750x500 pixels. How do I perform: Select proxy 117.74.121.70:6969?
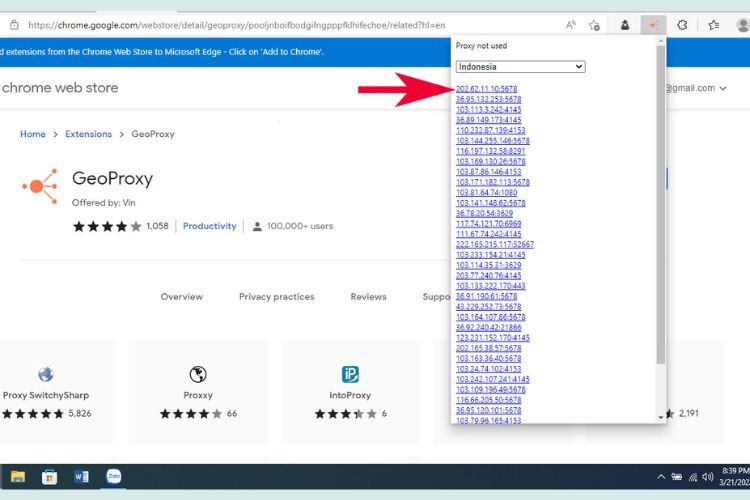tap(488, 223)
